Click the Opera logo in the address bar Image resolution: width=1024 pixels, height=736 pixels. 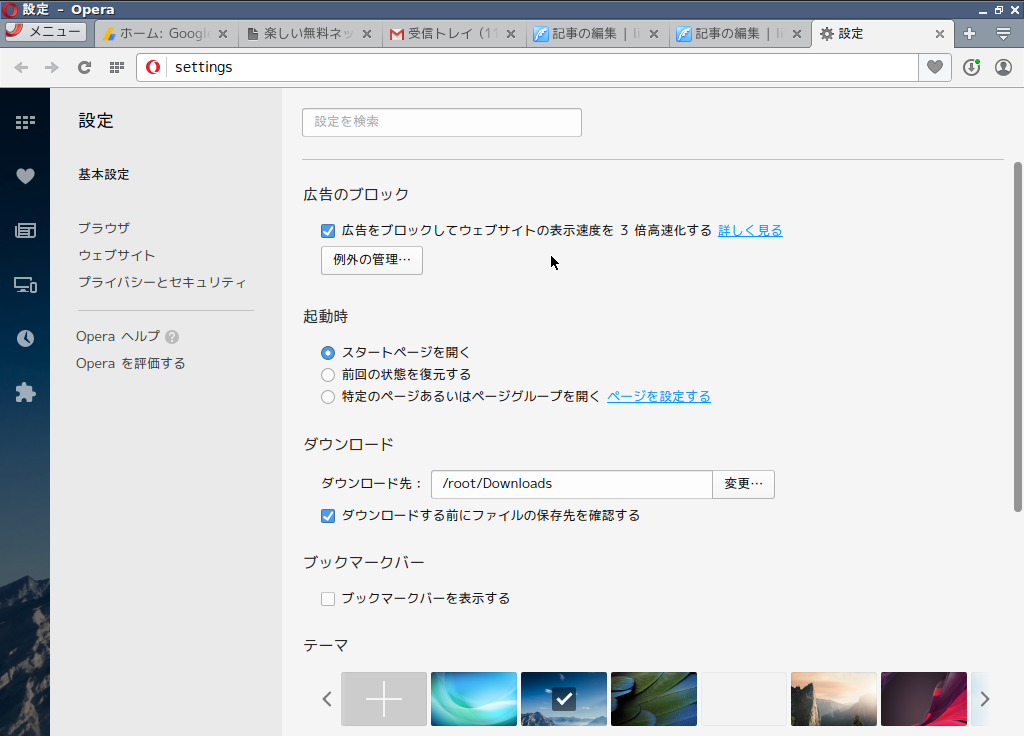[x=153, y=67]
